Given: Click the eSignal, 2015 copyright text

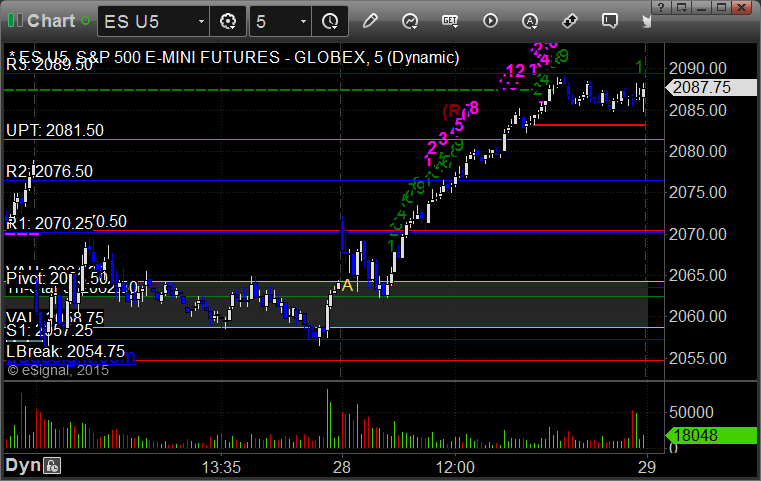Looking at the screenshot, I should 58,370.
